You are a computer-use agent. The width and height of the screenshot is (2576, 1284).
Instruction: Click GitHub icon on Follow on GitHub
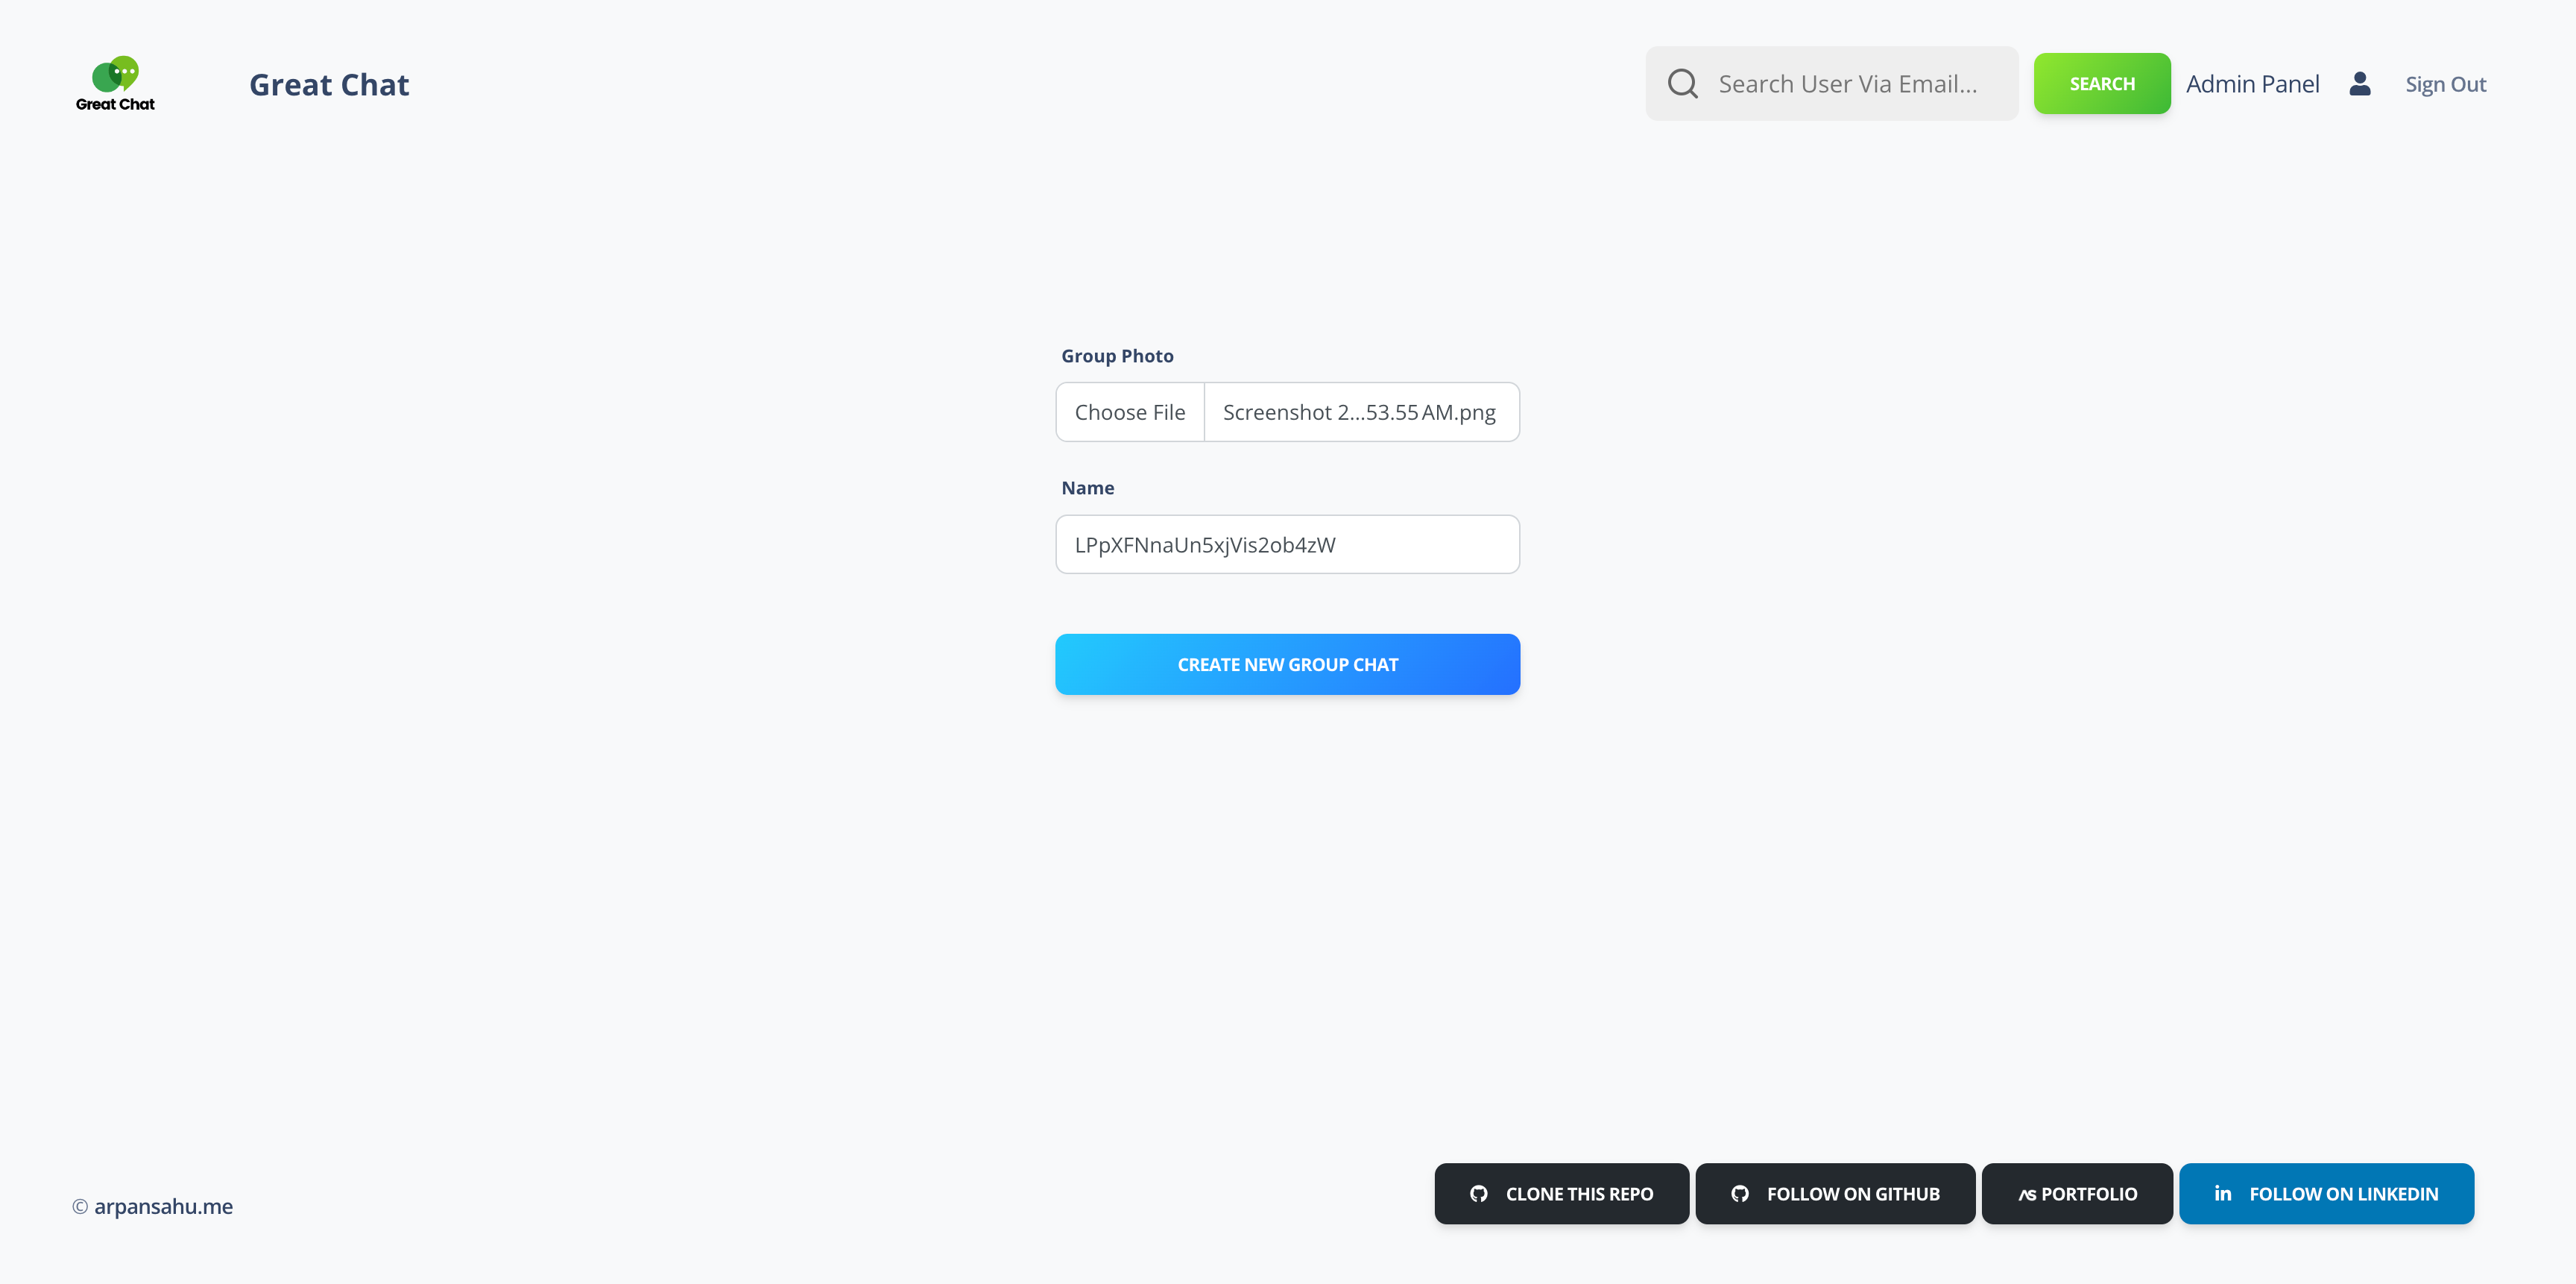pos(1740,1194)
